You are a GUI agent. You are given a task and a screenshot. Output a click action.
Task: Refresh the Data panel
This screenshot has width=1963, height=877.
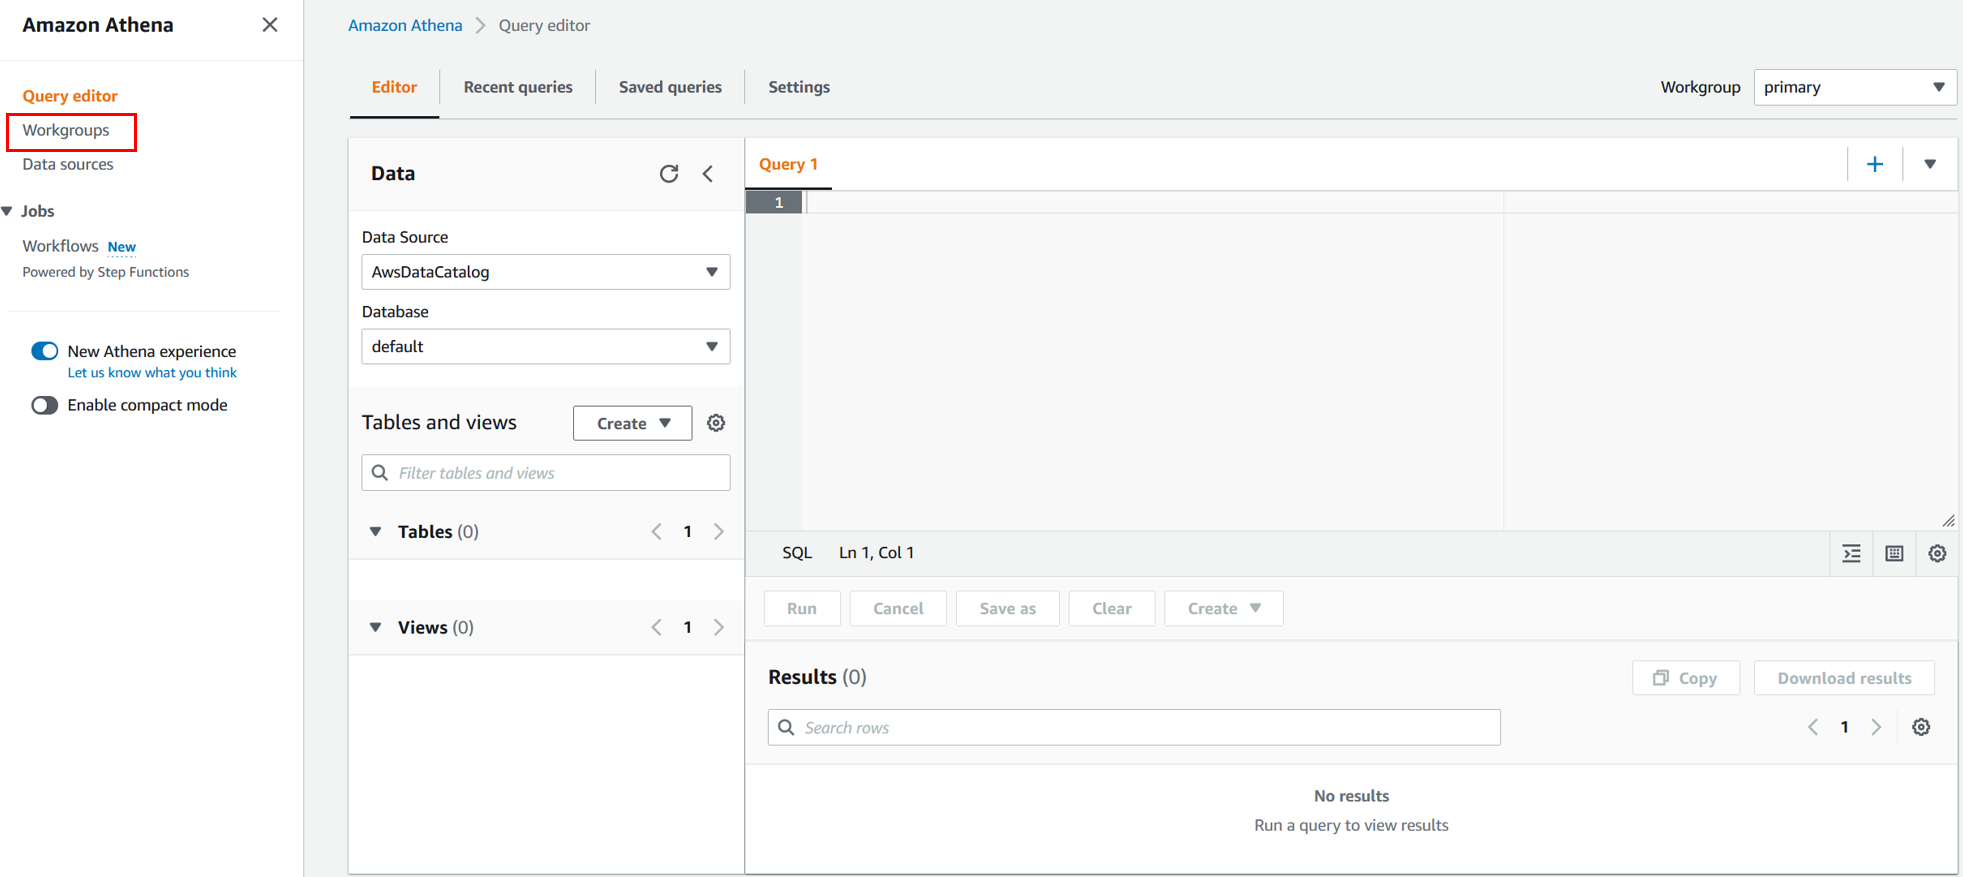click(669, 174)
